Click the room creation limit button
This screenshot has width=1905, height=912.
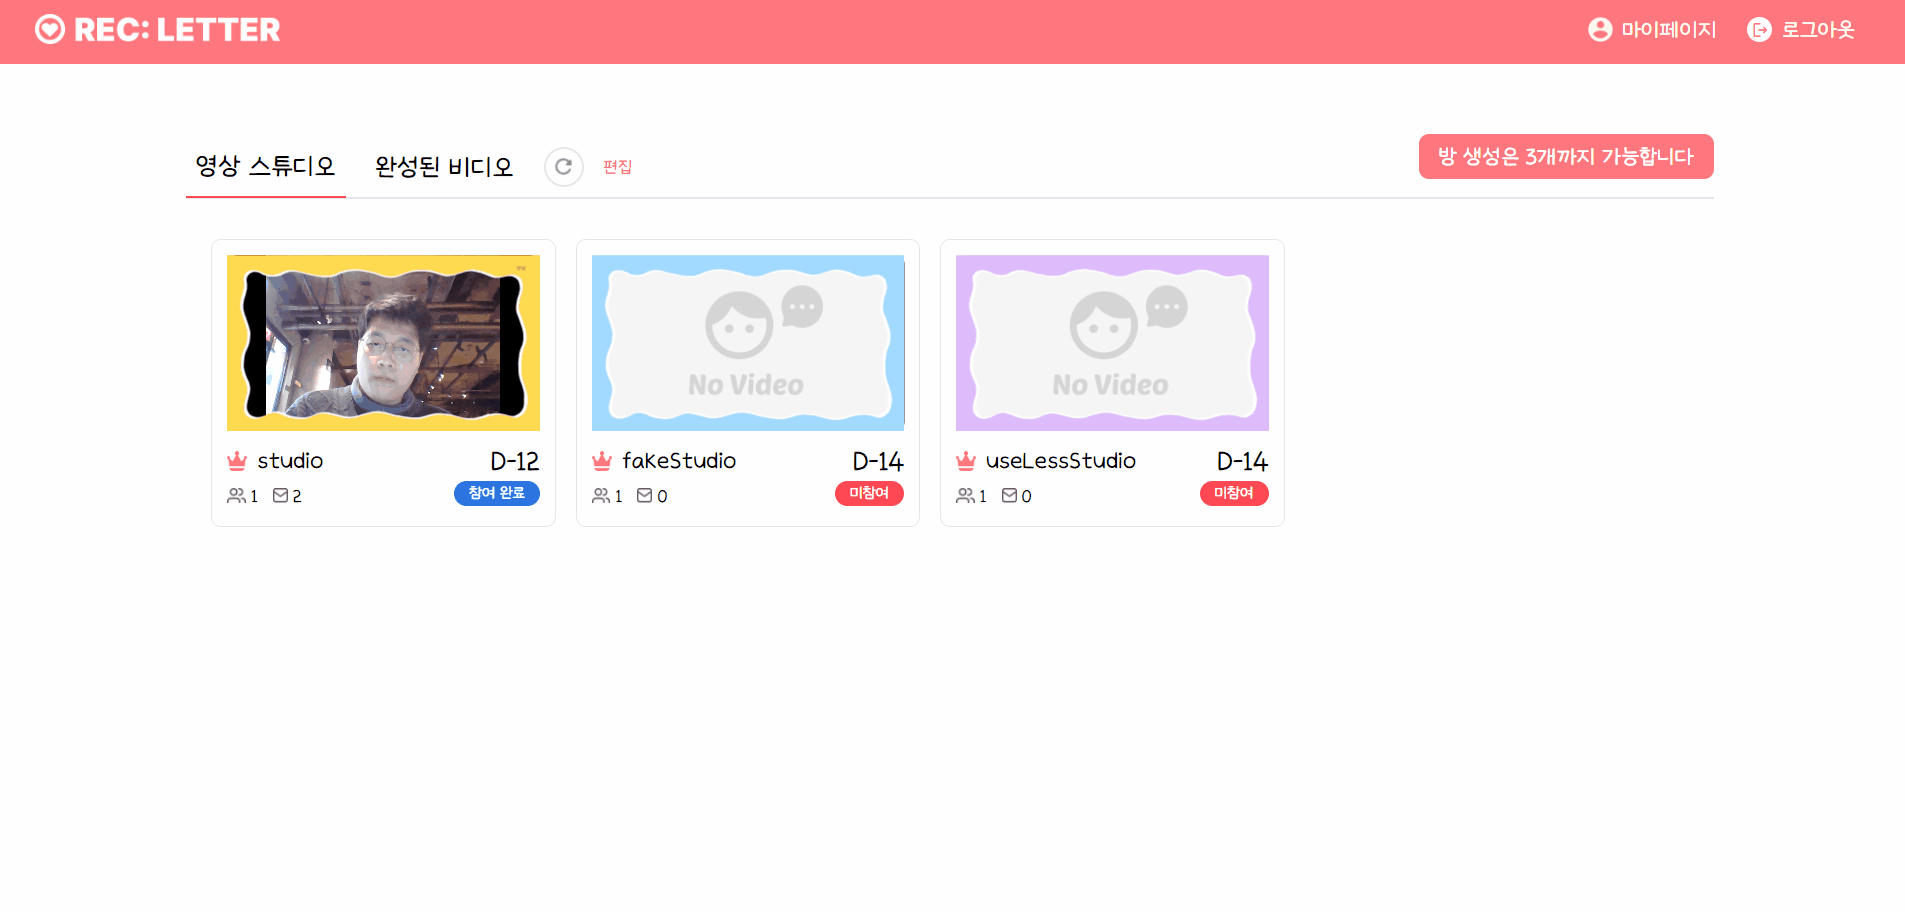pyautogui.click(x=1565, y=156)
